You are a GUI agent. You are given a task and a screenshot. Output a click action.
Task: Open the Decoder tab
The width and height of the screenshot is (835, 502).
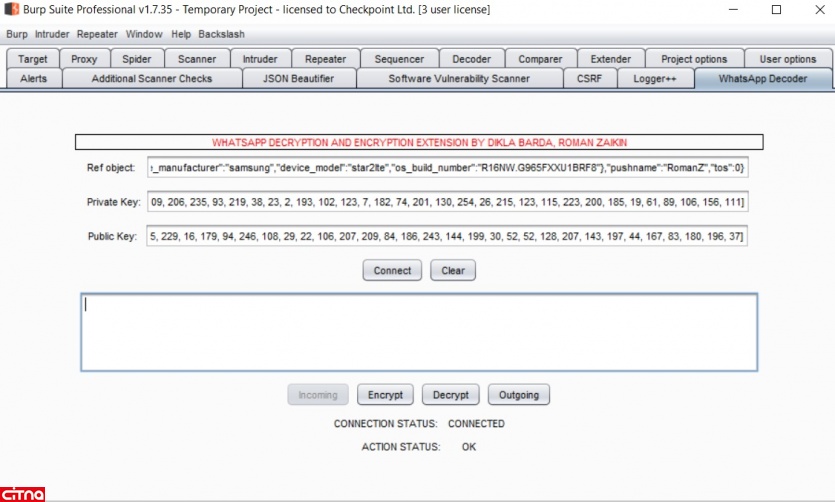point(471,59)
